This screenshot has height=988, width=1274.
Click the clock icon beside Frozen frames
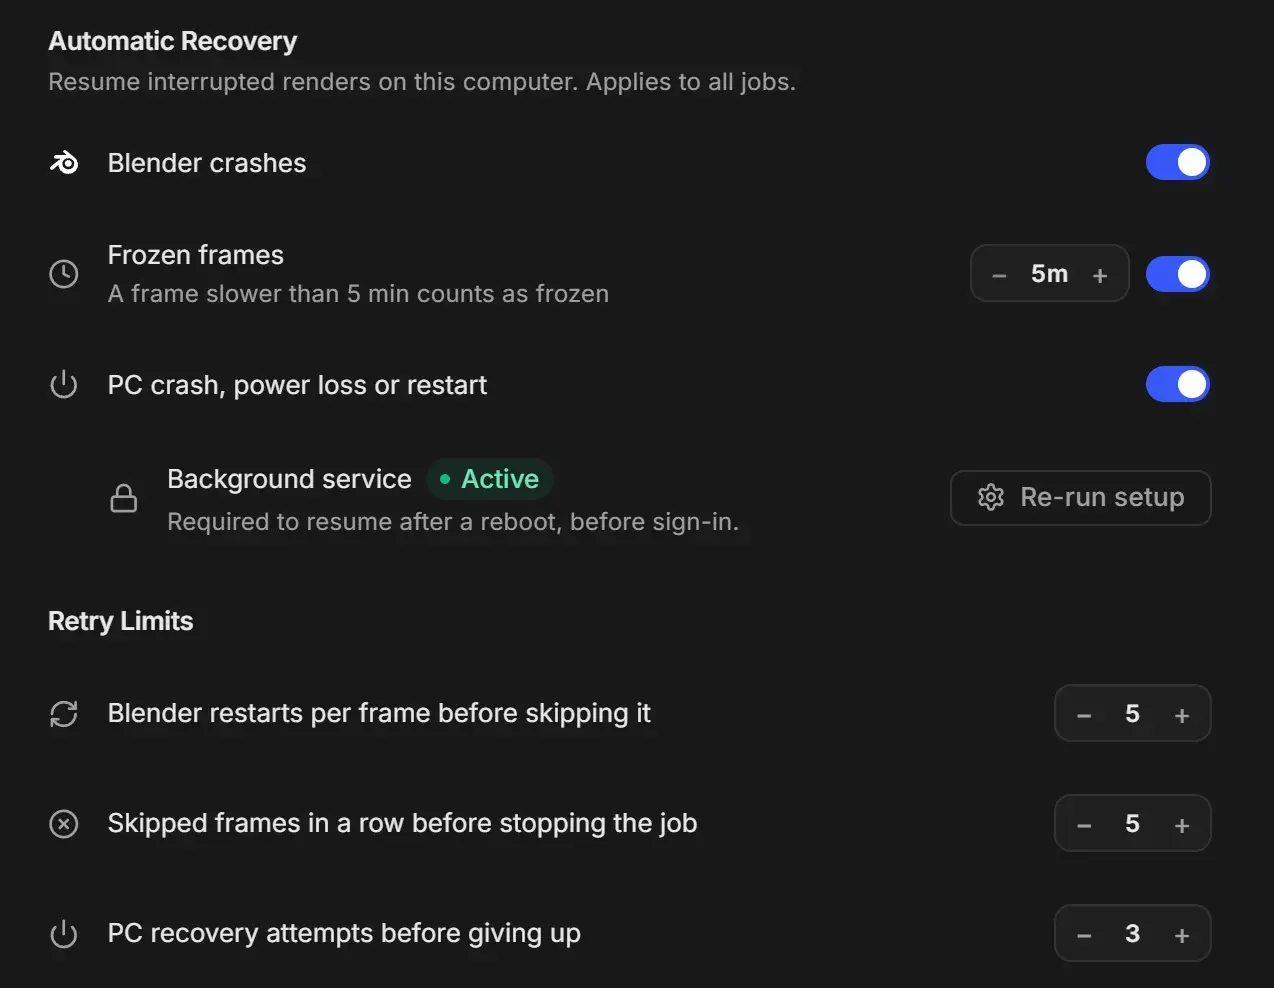click(x=64, y=274)
